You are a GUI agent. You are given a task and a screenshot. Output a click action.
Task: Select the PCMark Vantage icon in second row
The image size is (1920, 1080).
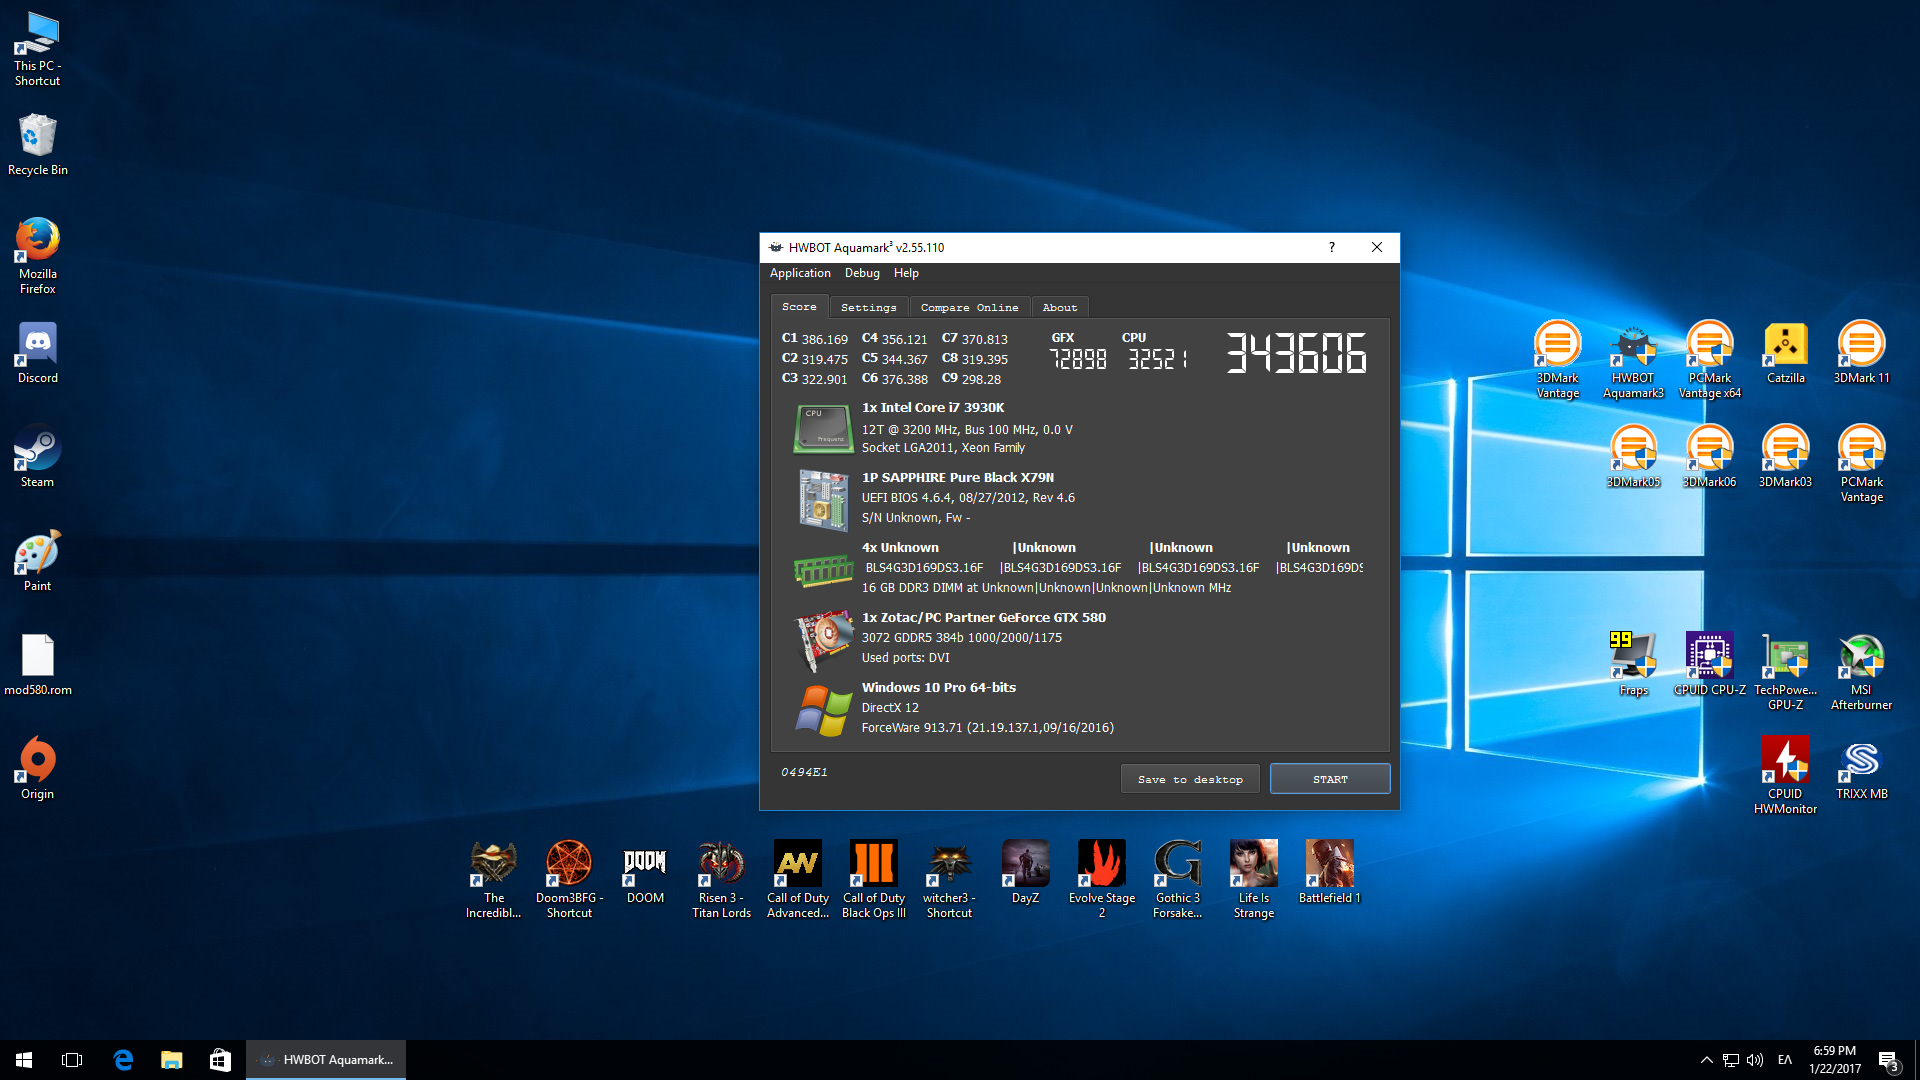coord(1861,463)
